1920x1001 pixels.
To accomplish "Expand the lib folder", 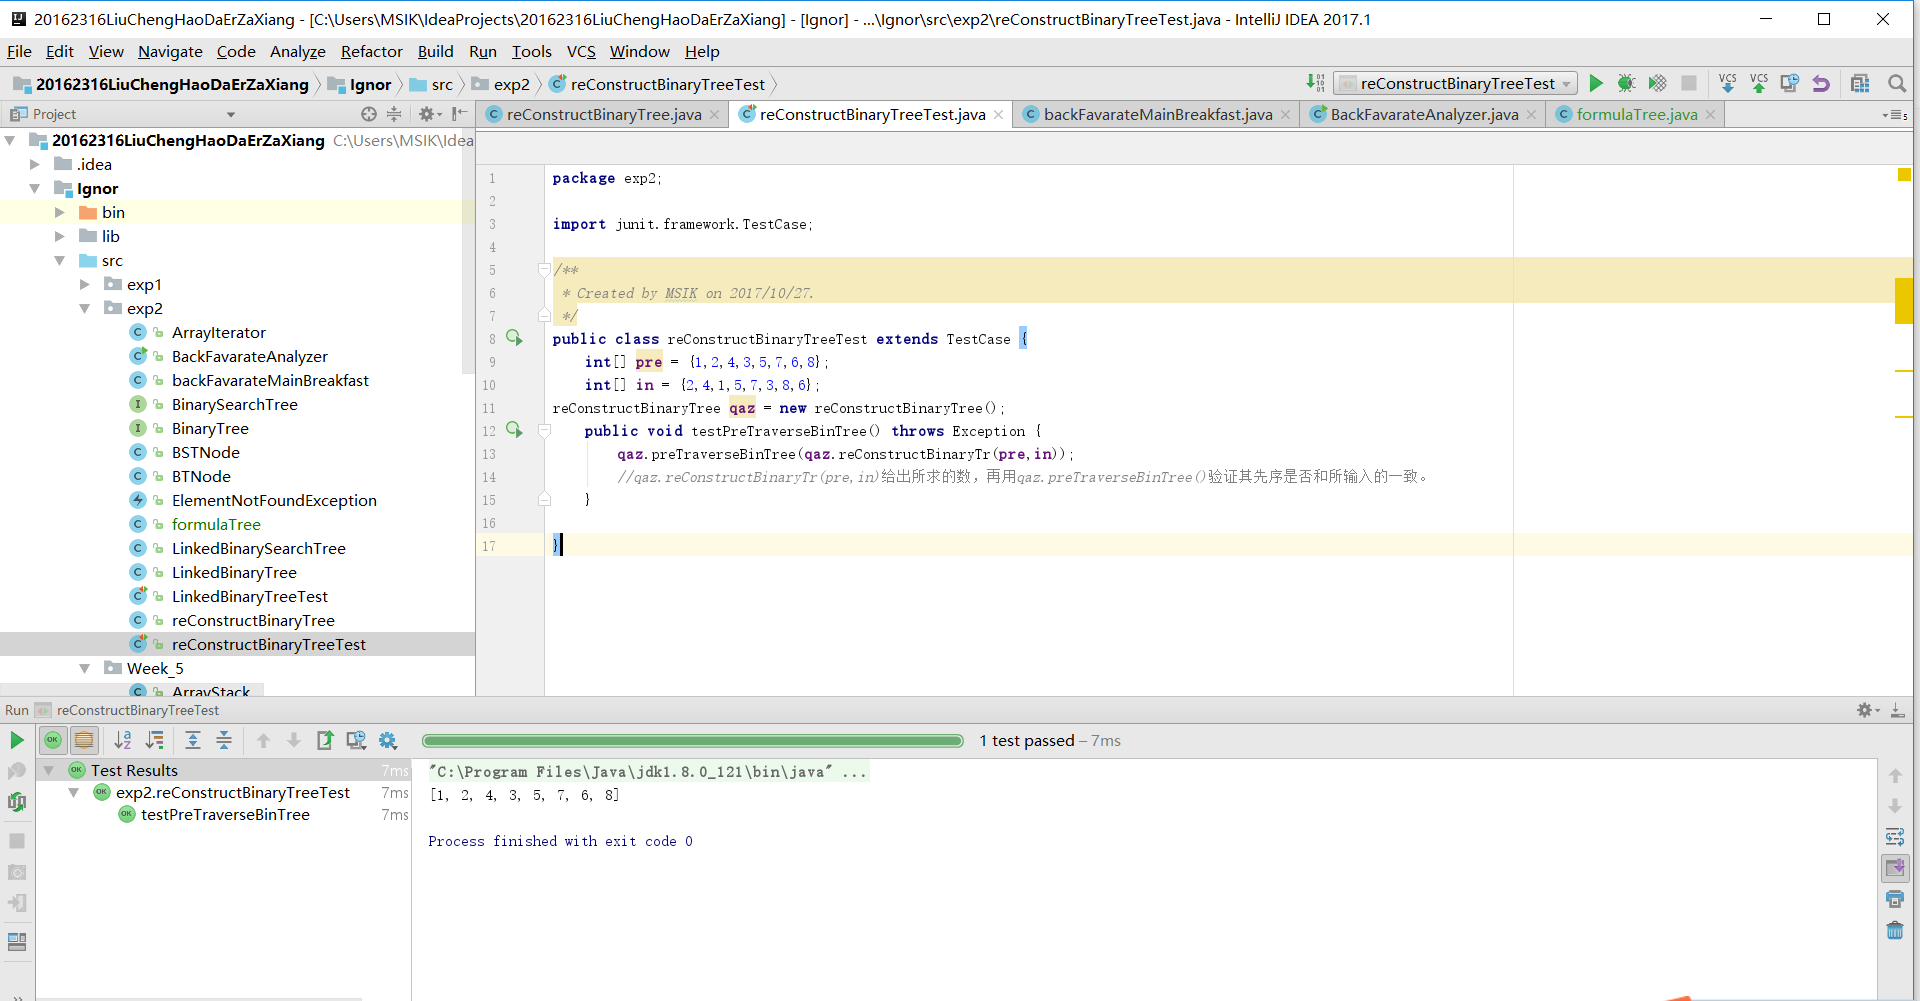I will [60, 236].
